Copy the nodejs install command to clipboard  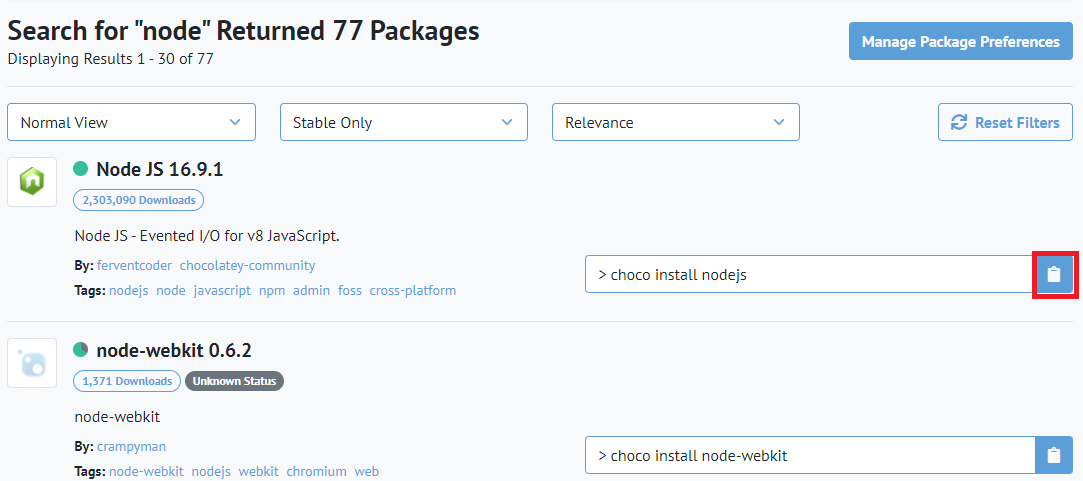[x=1054, y=274]
